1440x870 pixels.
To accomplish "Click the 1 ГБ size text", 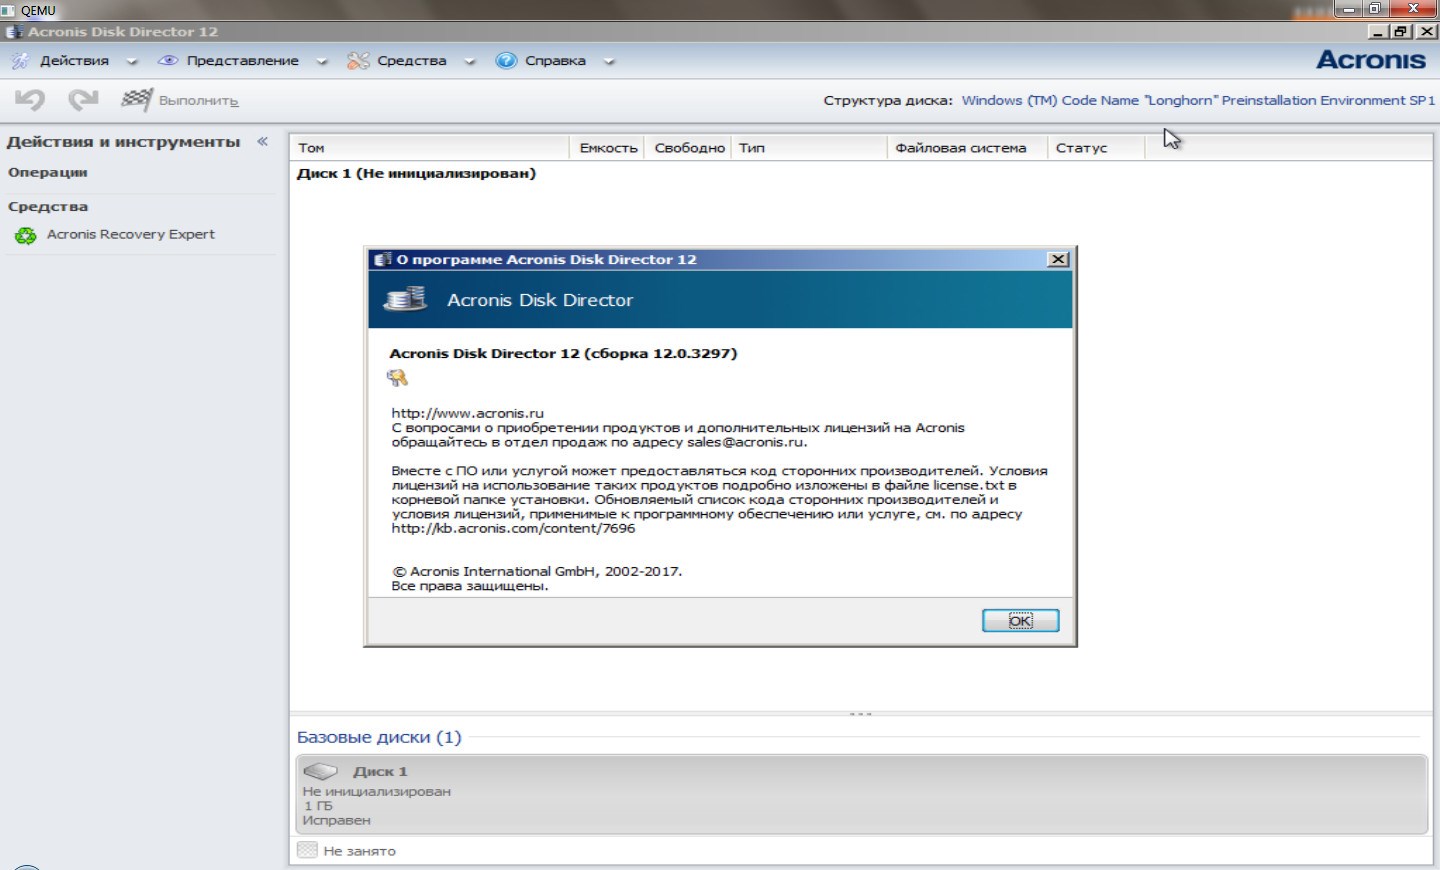I will 318,805.
